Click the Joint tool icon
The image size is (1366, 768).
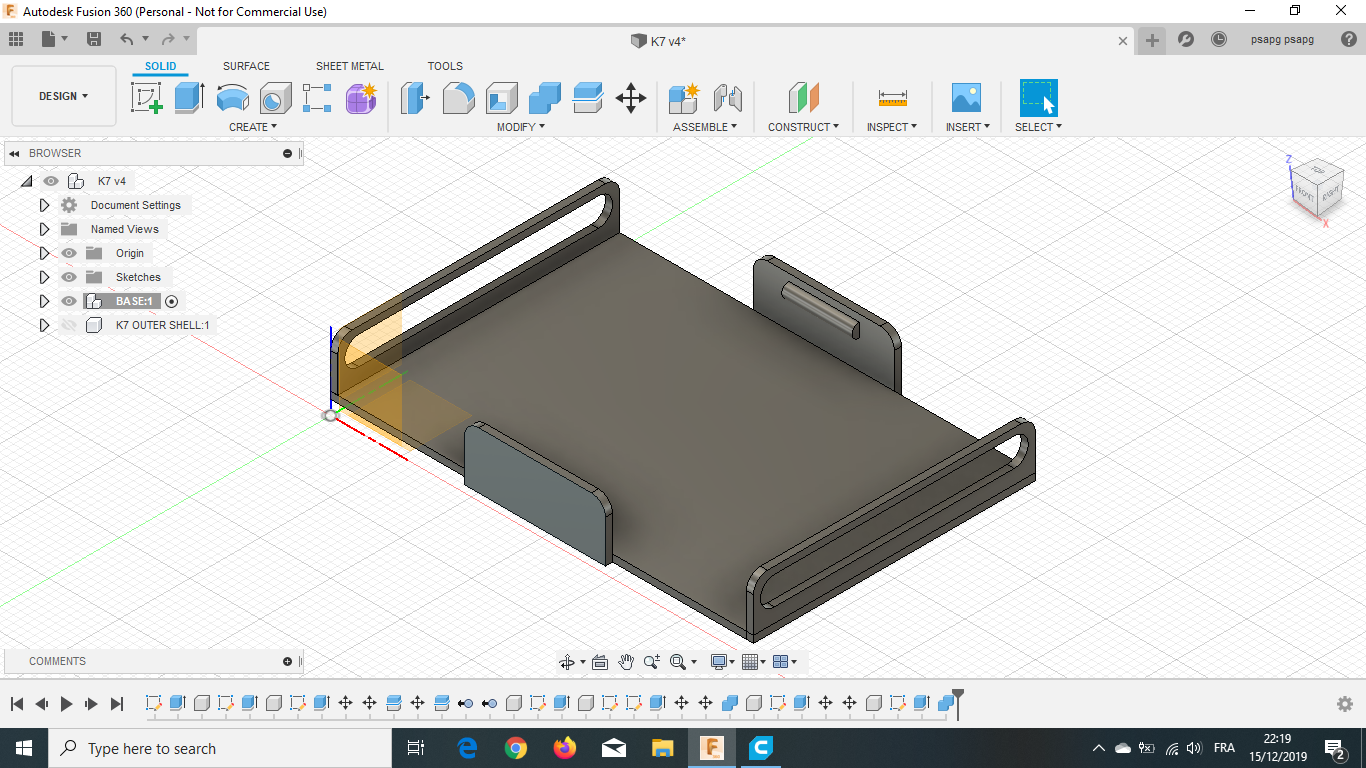pos(728,98)
